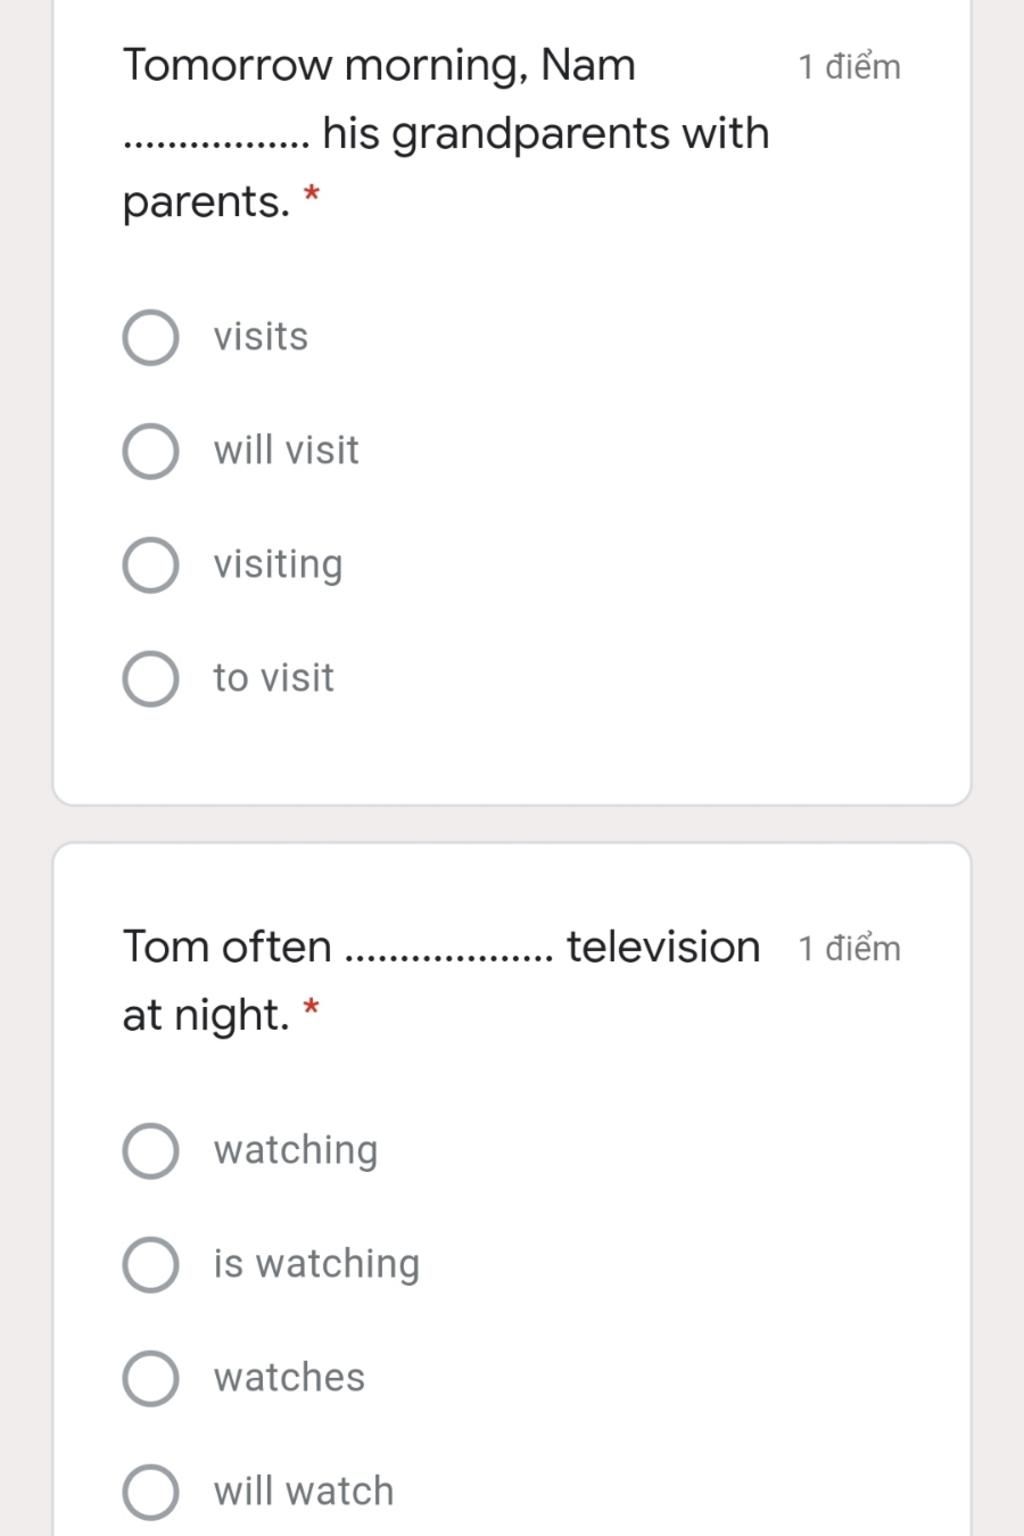Viewport: 1024px width, 1536px height.
Task: Click the 'Tom often' question text
Action: pyautogui.click(x=227, y=947)
